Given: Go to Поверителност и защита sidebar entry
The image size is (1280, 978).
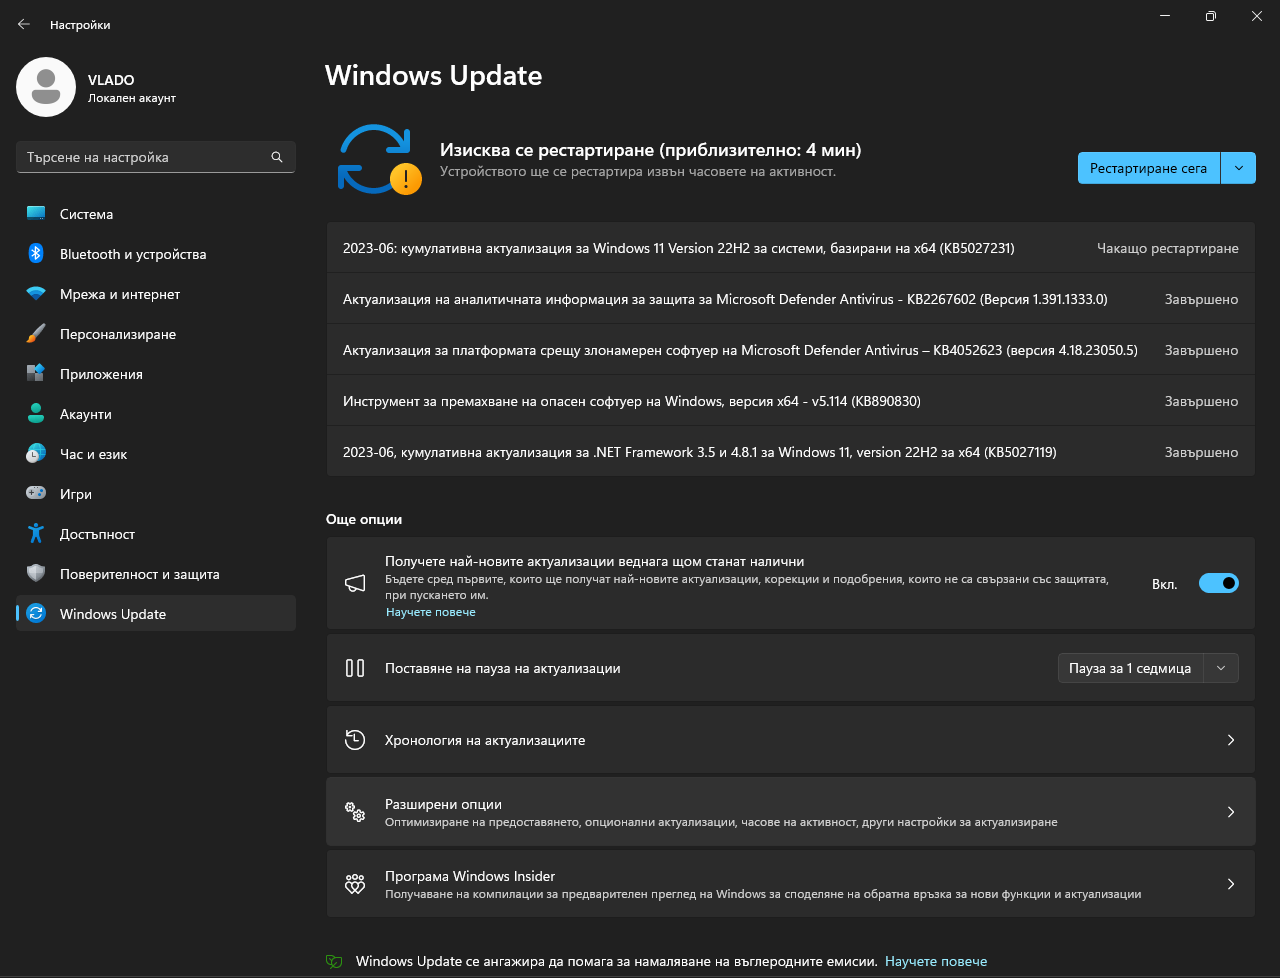Looking at the screenshot, I should coord(156,574).
